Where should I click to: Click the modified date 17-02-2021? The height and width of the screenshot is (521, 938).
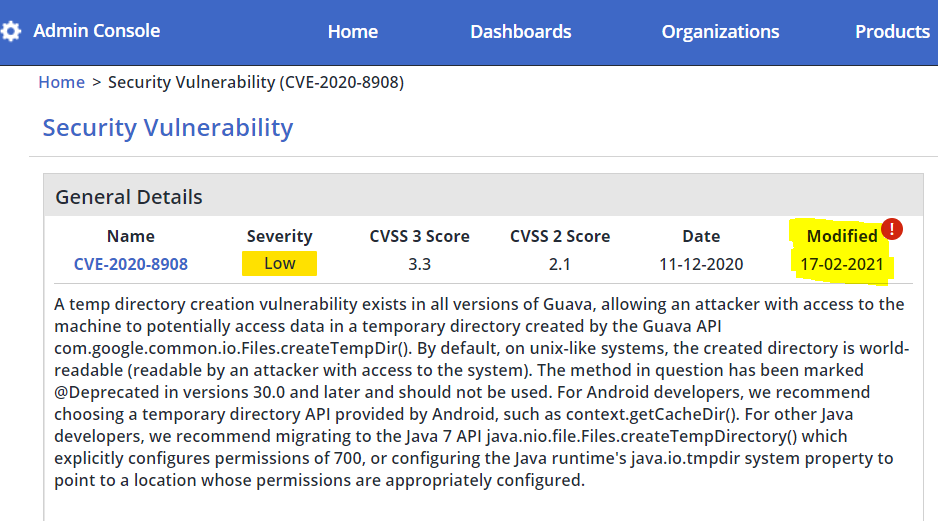841,265
